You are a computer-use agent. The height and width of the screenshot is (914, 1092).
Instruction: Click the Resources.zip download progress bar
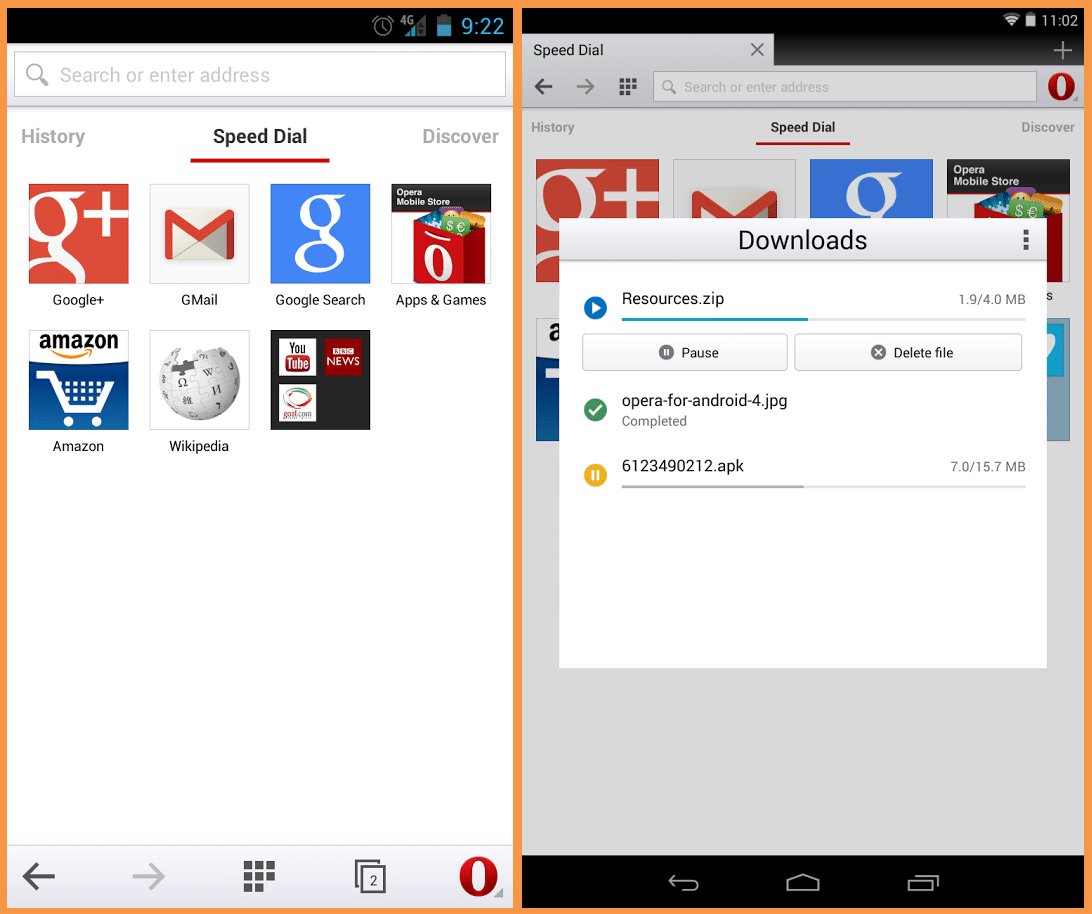tap(824, 319)
